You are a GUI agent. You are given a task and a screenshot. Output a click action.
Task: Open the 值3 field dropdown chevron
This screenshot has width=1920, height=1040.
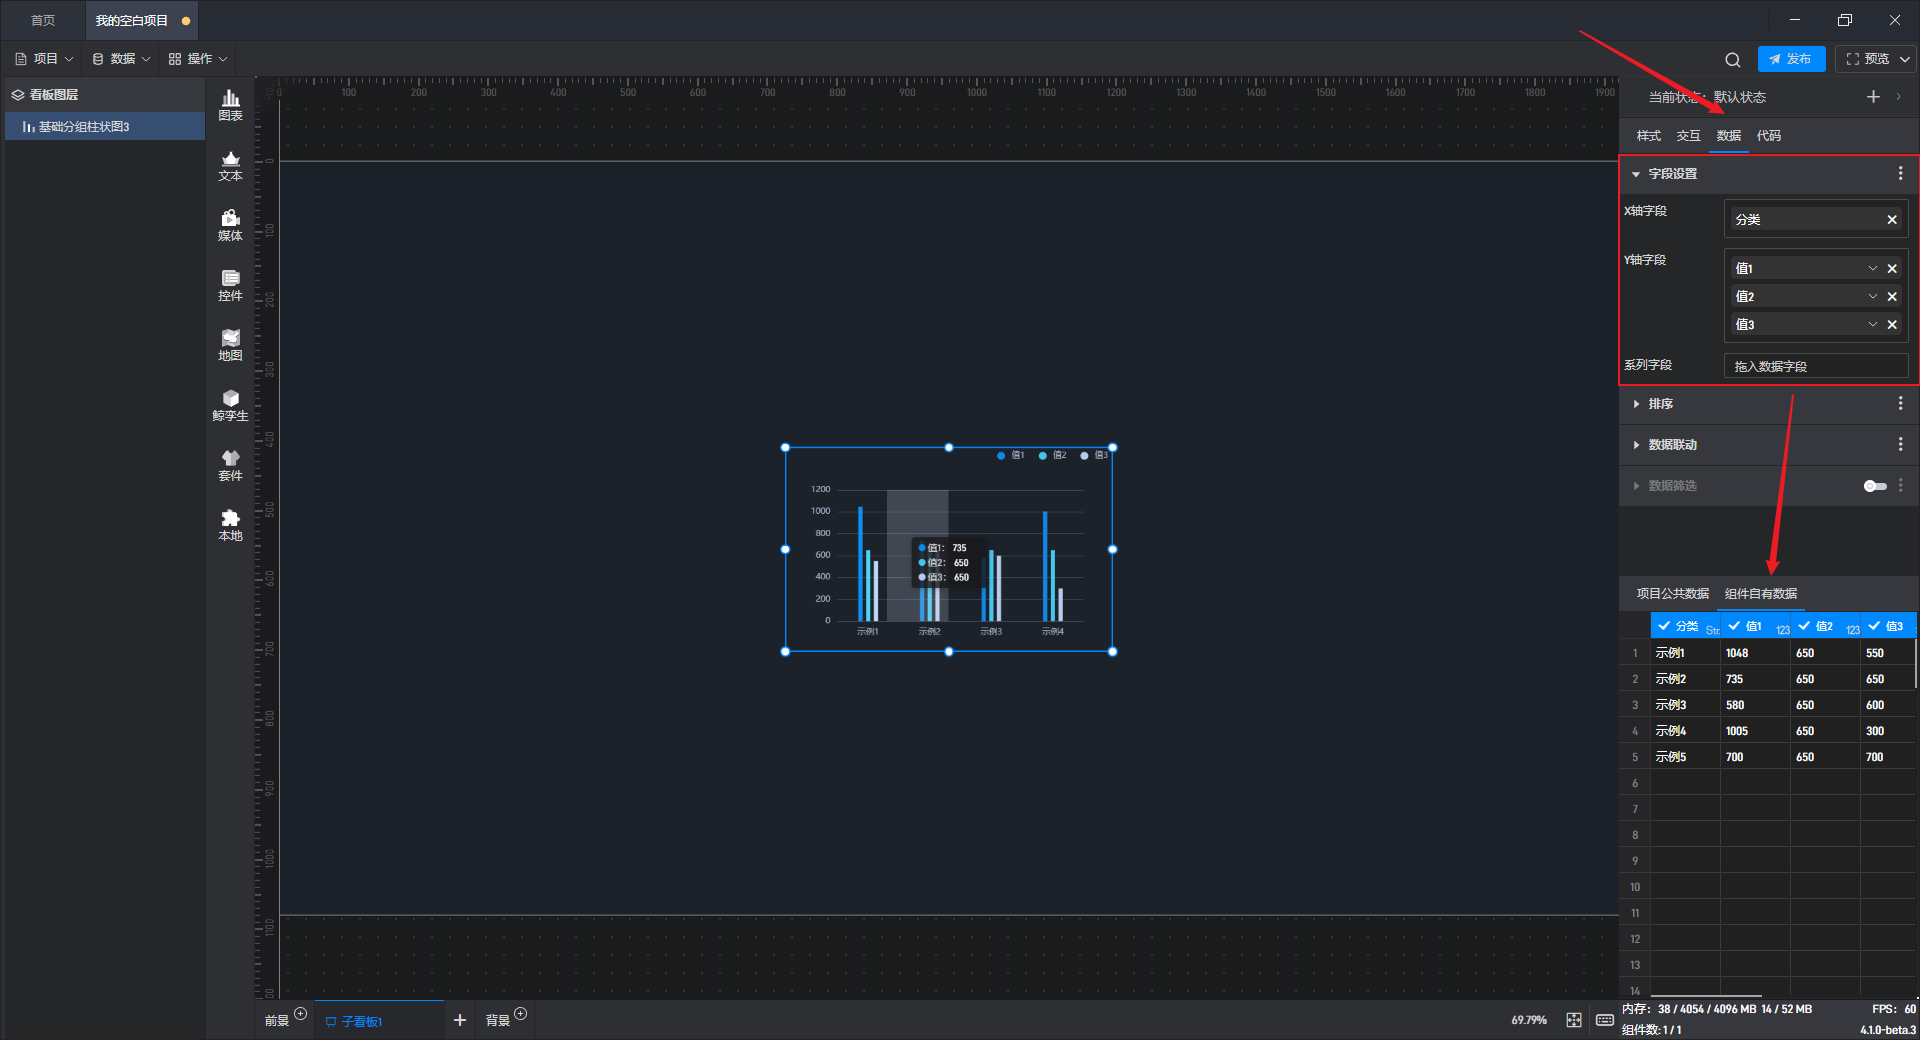(x=1872, y=325)
